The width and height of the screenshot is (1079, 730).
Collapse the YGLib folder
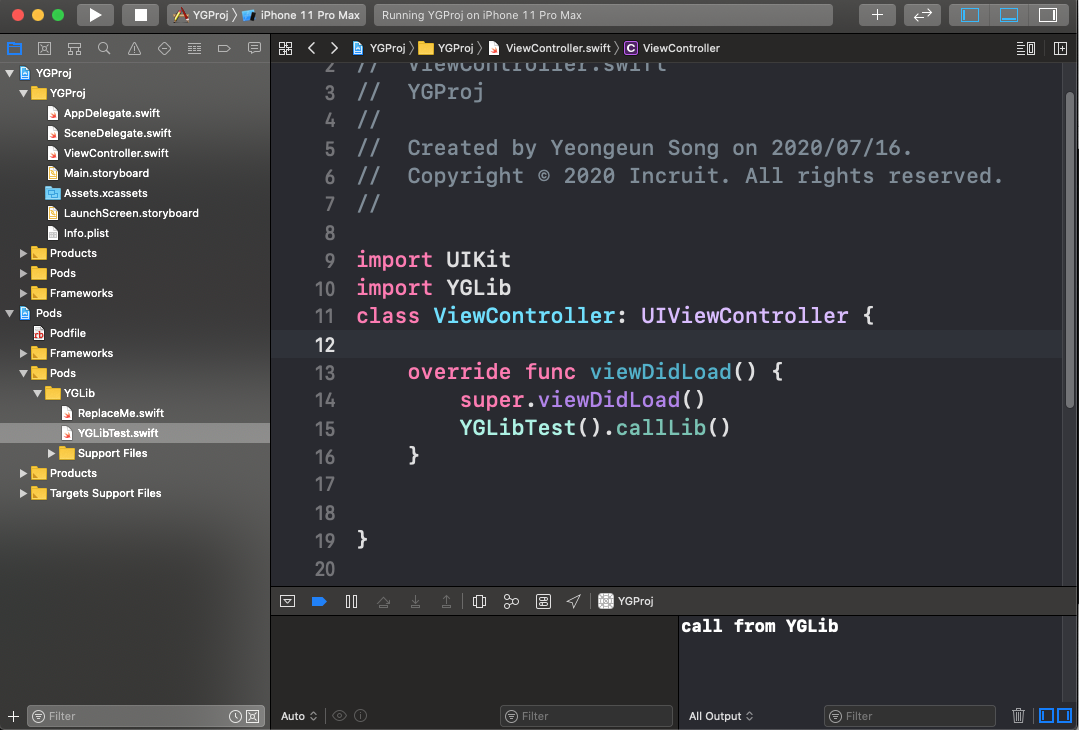click(38, 394)
